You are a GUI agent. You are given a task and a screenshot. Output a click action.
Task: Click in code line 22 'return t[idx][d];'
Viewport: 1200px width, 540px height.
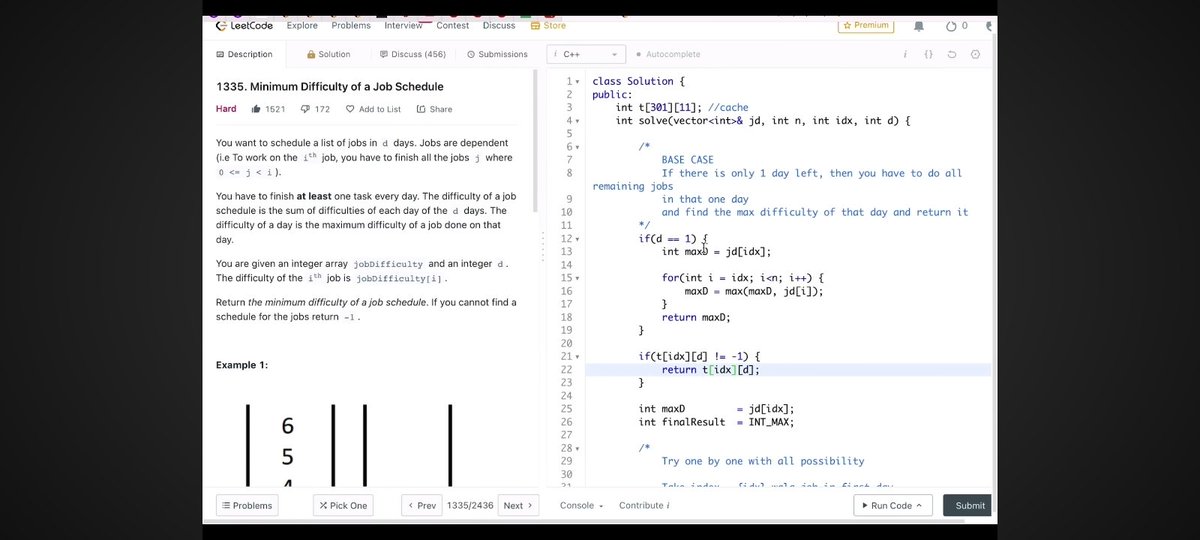(x=710, y=370)
